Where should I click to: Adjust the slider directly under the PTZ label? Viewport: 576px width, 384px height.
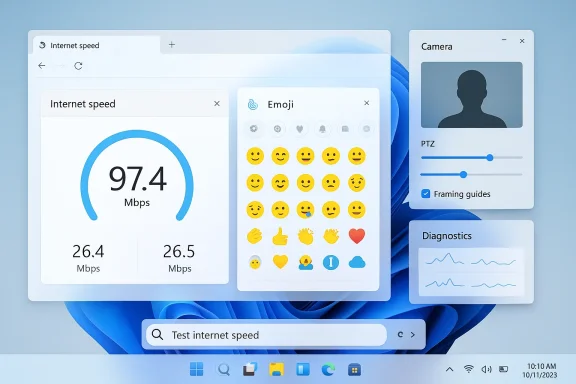472,158
